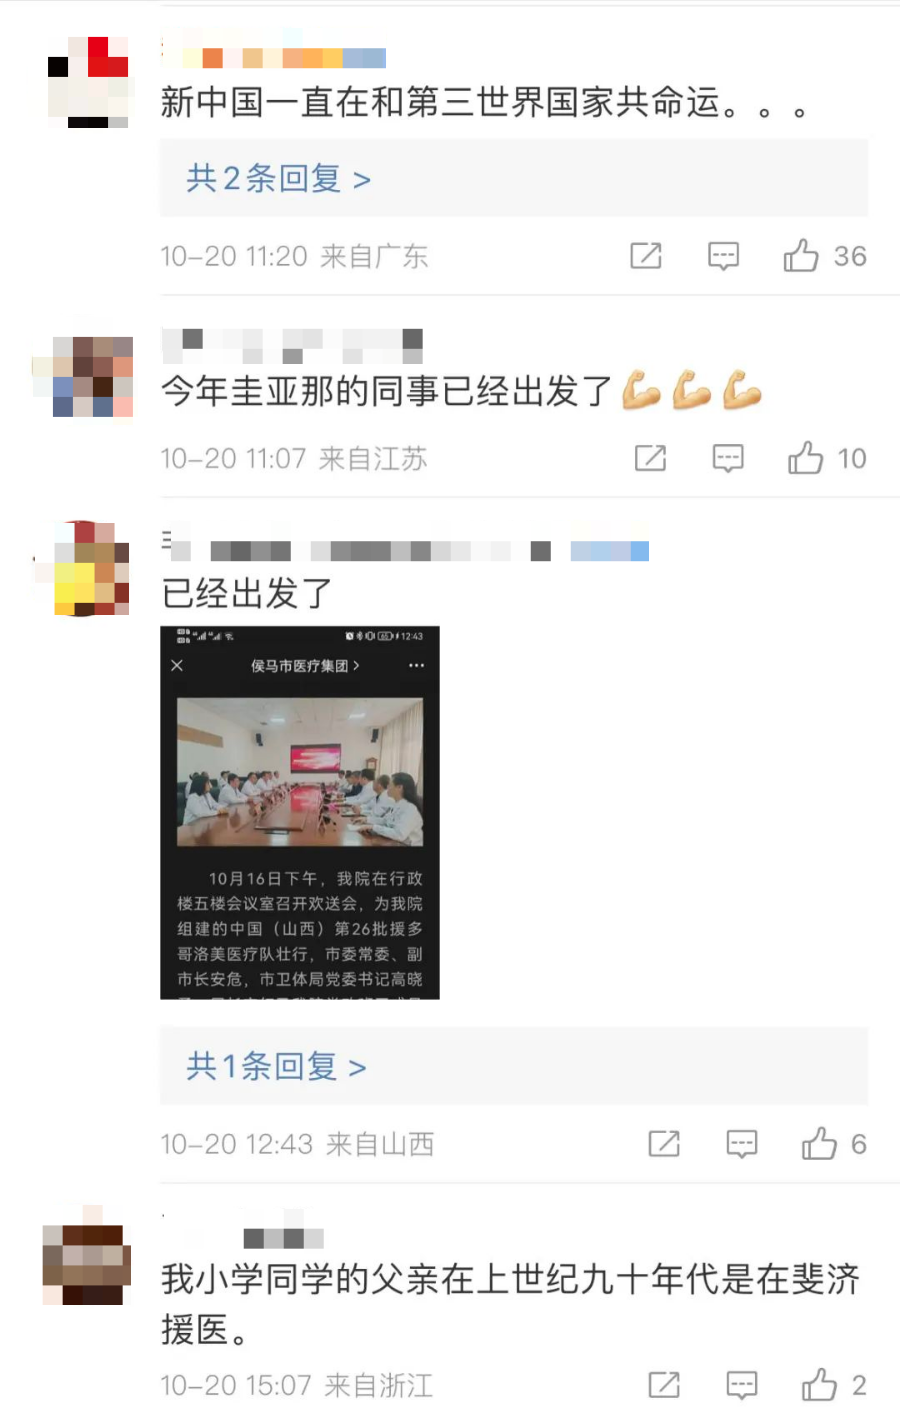Open reply icon on the 广东 comment
The image size is (900, 1423).
(723, 256)
